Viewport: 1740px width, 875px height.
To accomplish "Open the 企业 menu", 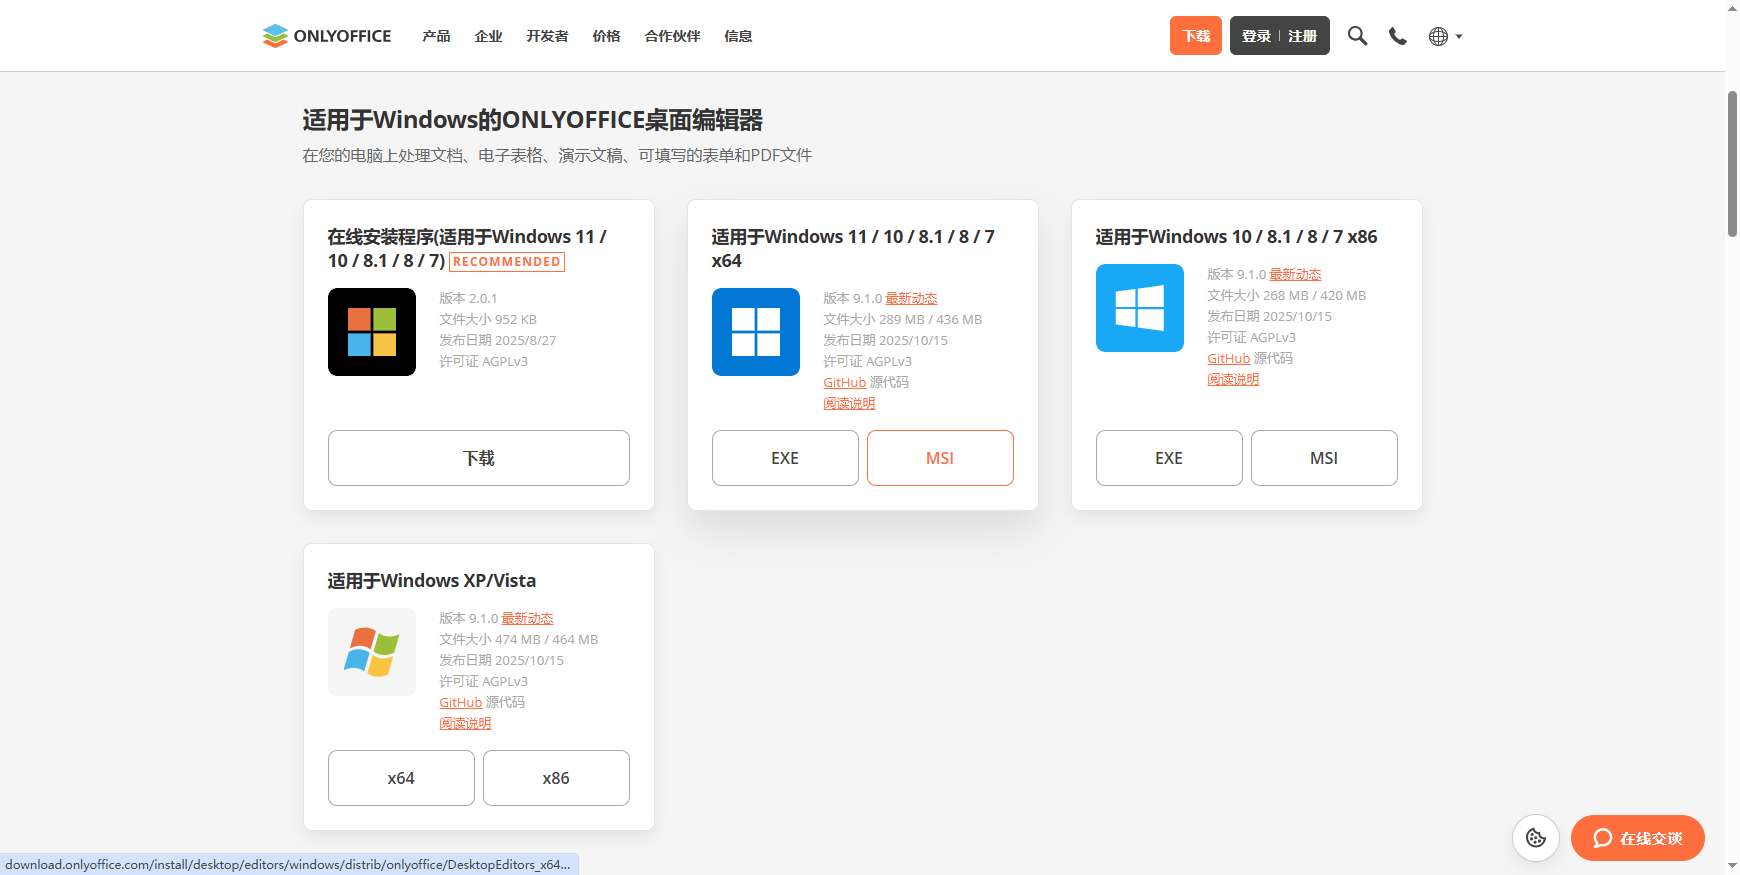I will point(488,36).
